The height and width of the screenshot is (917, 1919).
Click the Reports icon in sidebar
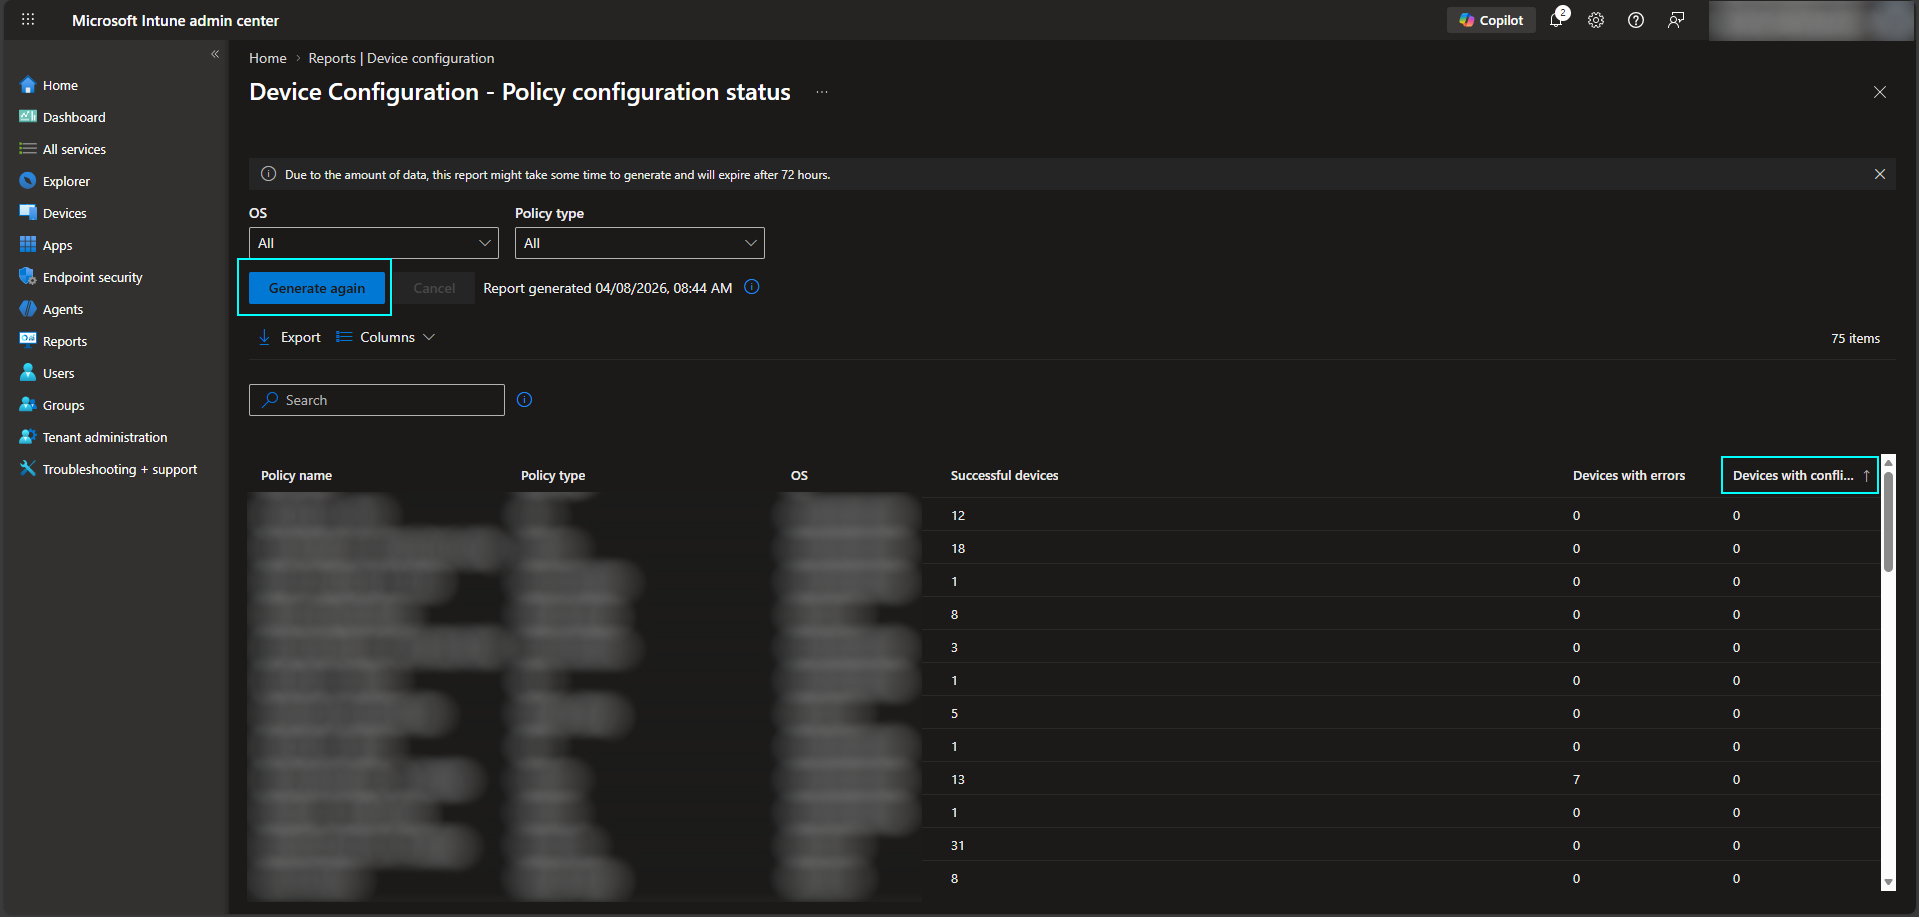28,341
